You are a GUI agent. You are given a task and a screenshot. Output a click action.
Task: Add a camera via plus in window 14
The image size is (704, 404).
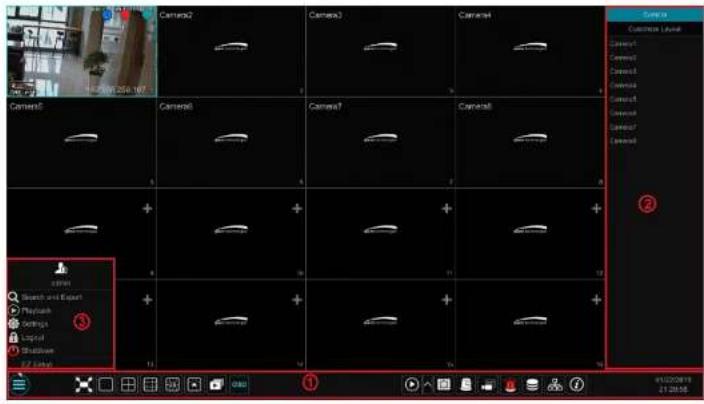[297, 300]
